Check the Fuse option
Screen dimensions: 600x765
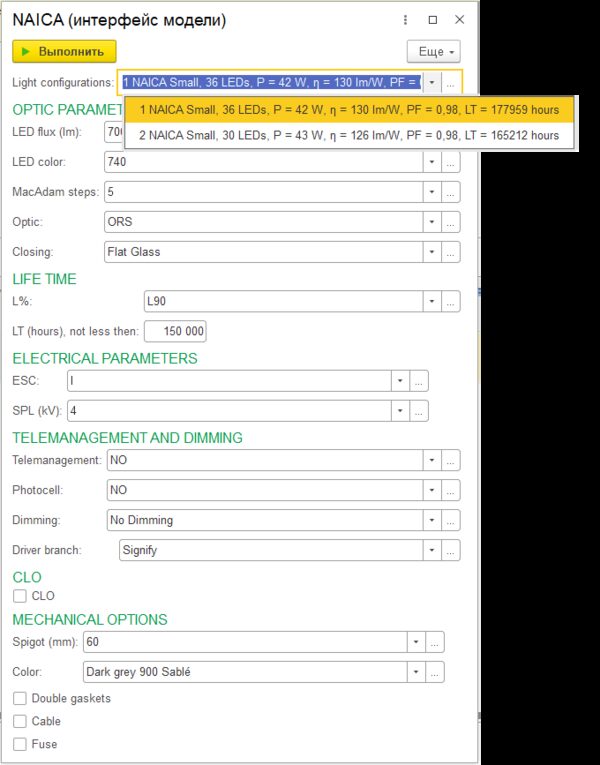[20, 744]
